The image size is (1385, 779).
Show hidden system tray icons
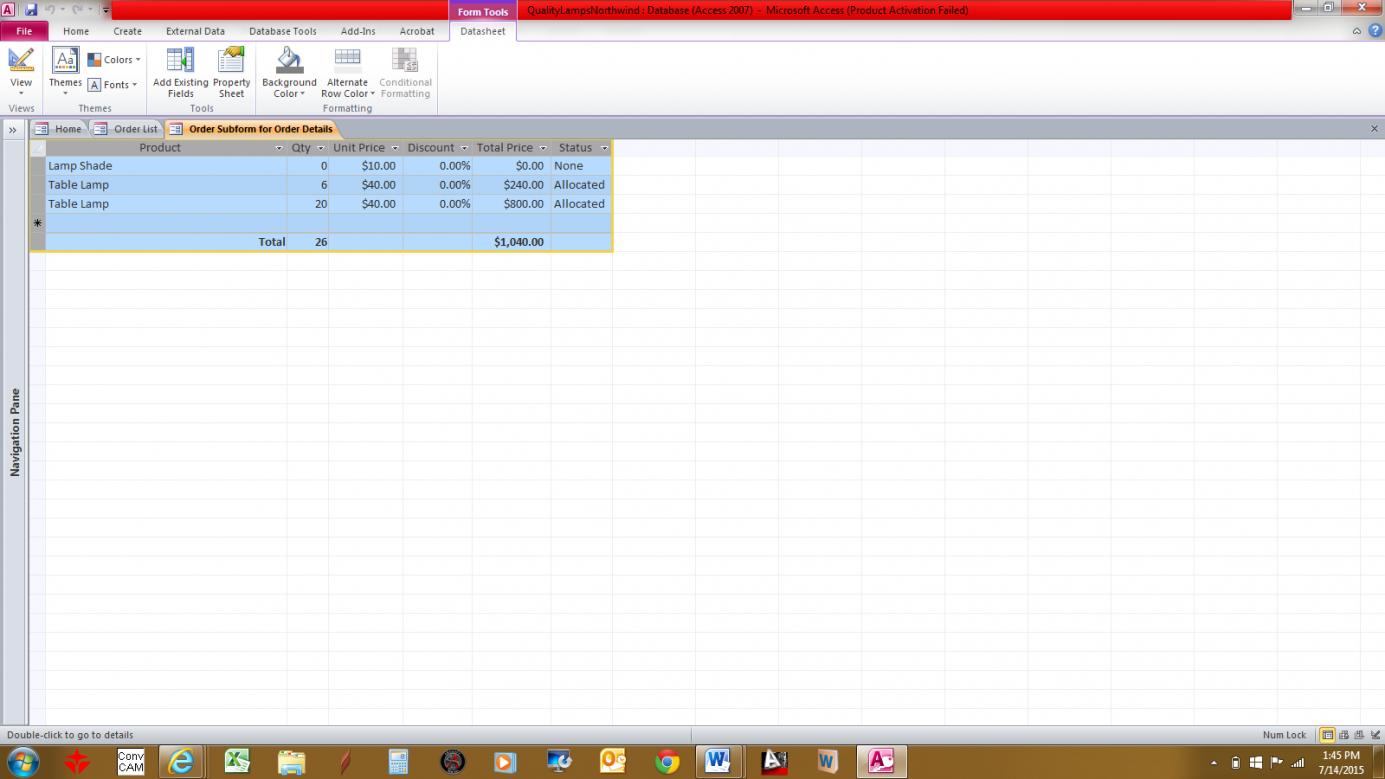pos(1215,763)
